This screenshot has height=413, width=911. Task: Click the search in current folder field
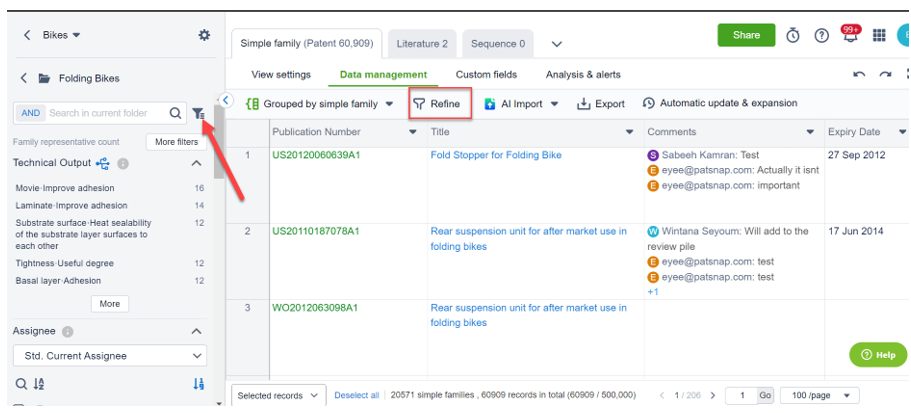[x=105, y=114]
